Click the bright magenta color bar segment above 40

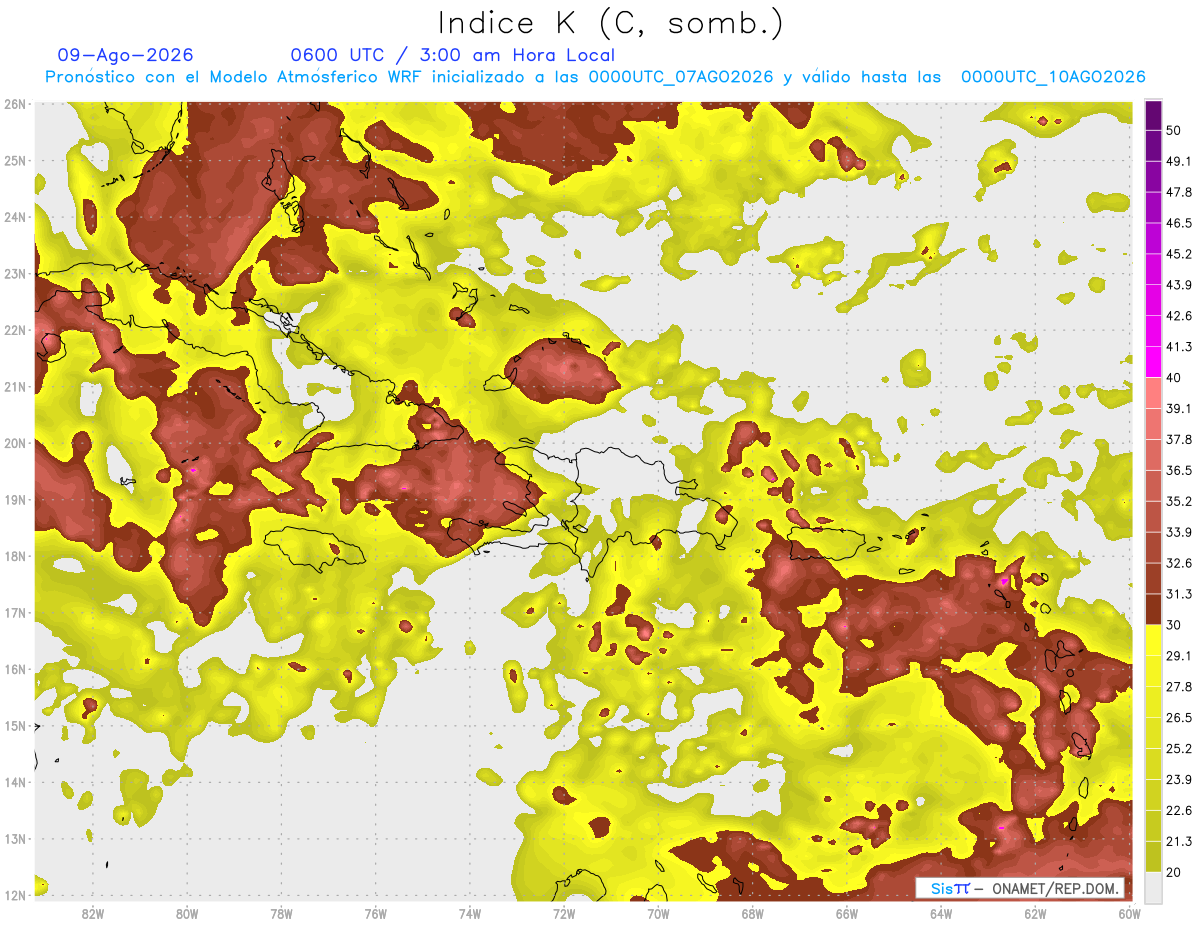pyautogui.click(x=1153, y=361)
